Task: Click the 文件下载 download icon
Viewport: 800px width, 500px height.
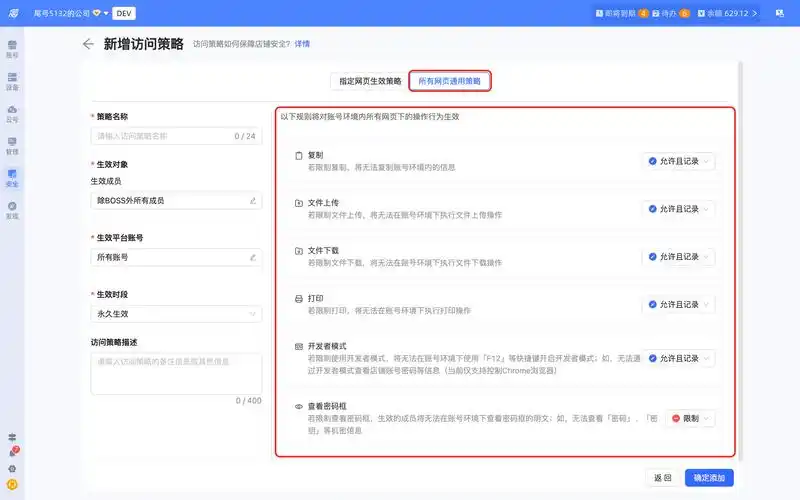Action: 299,251
